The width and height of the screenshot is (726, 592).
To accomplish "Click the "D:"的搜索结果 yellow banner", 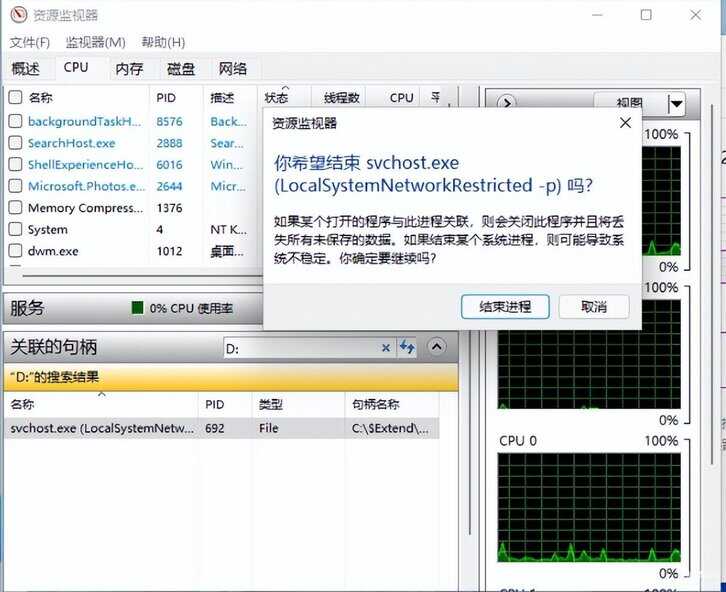I will point(231,377).
